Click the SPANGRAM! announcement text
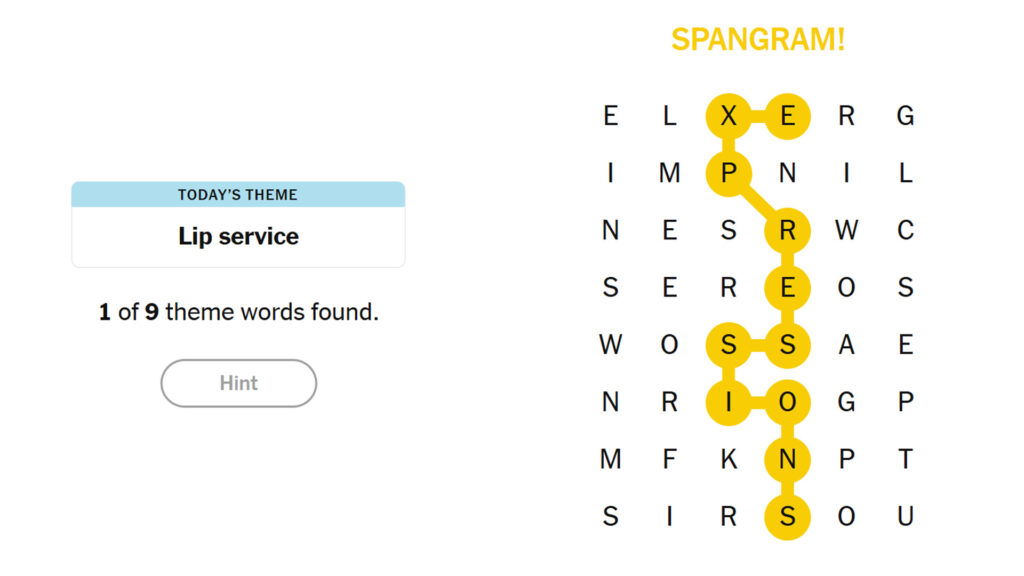1024x576 pixels. point(759,39)
